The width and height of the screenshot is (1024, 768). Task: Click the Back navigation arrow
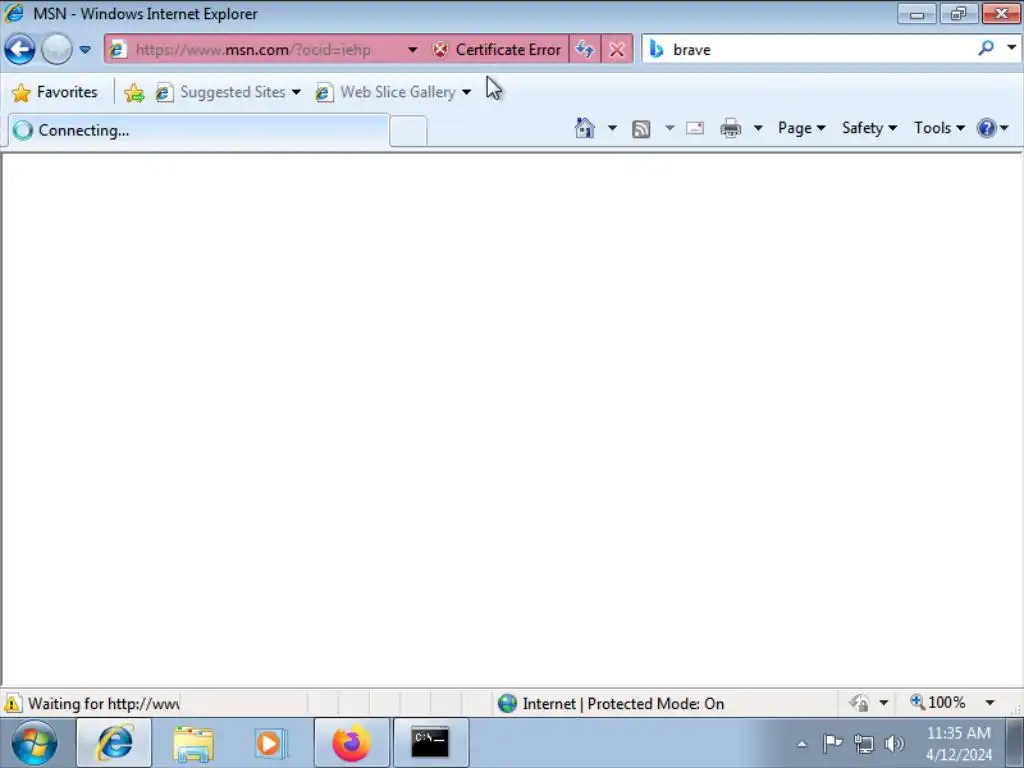(x=20, y=50)
